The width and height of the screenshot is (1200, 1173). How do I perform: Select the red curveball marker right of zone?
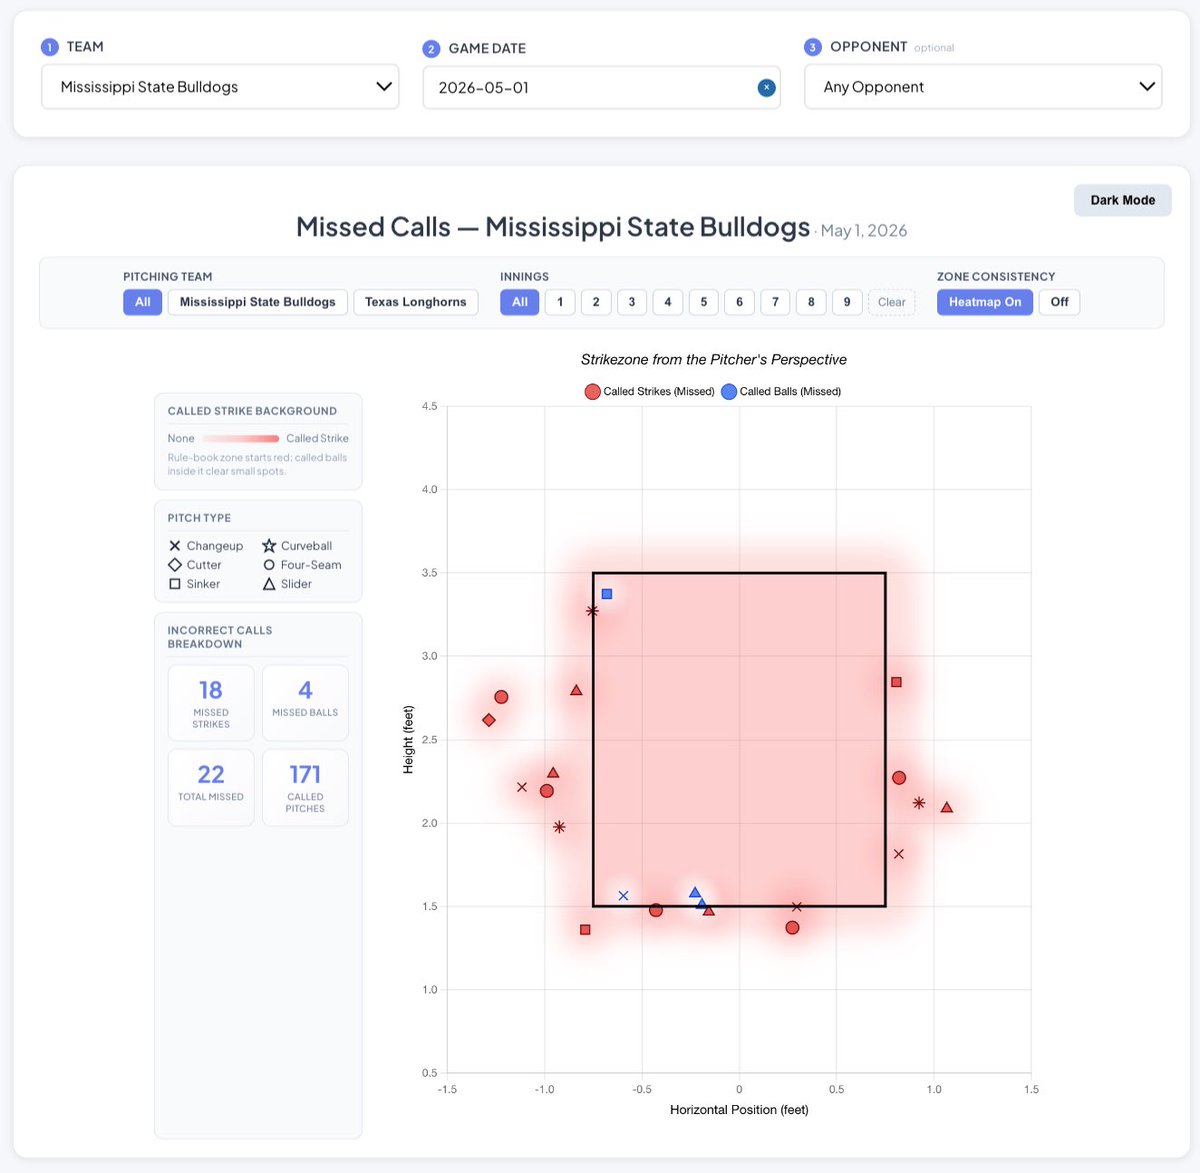[x=919, y=803]
